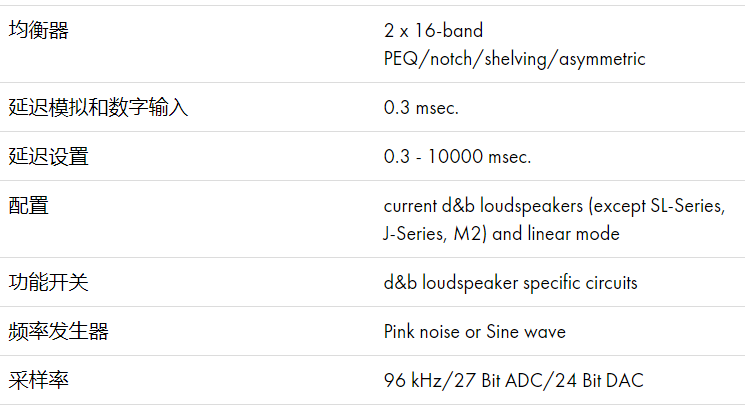The image size is (745, 410).
Task: Select the 延迟设置 row label
Action: (x=49, y=156)
